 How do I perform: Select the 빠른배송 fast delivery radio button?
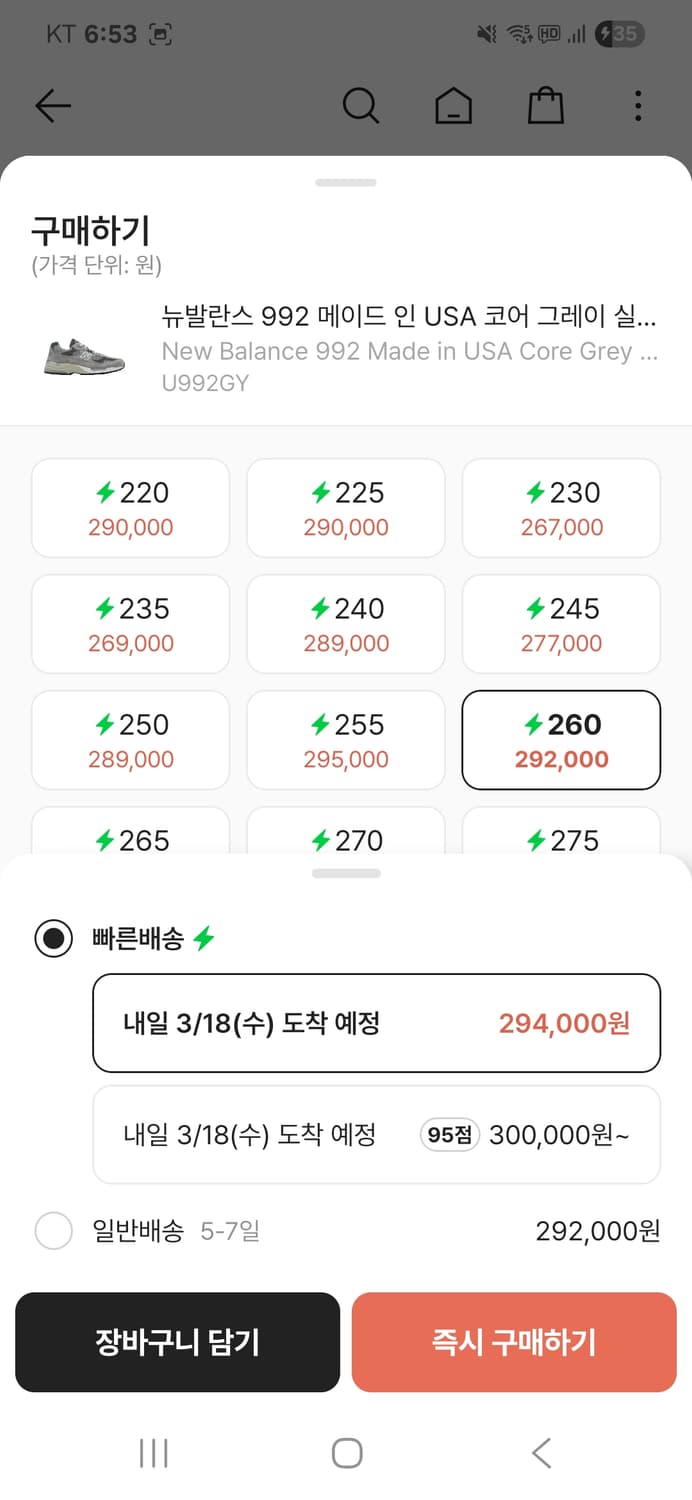54,938
